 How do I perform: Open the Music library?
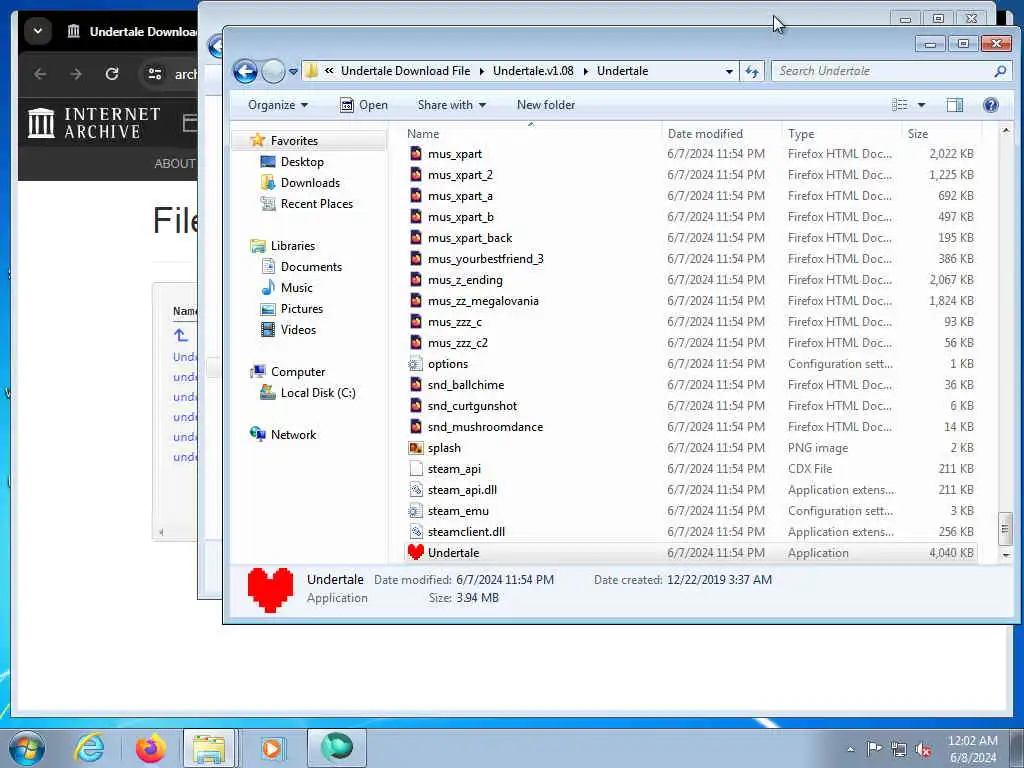tap(296, 288)
